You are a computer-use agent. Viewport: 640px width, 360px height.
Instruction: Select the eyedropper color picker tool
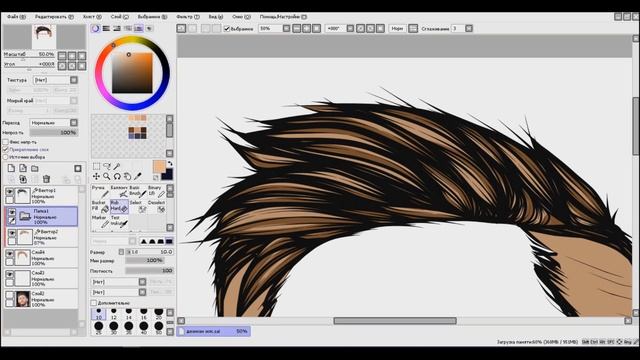pos(138,176)
